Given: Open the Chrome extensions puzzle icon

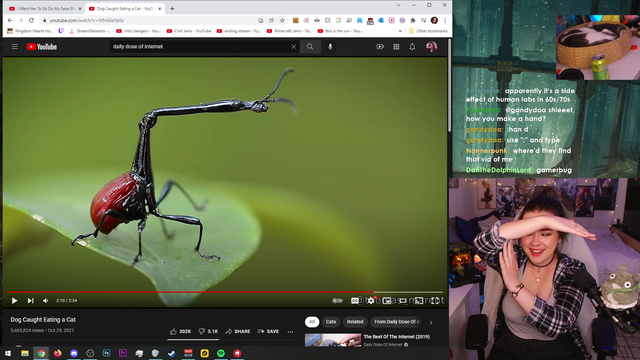Looking at the screenshot, I should [413, 20].
